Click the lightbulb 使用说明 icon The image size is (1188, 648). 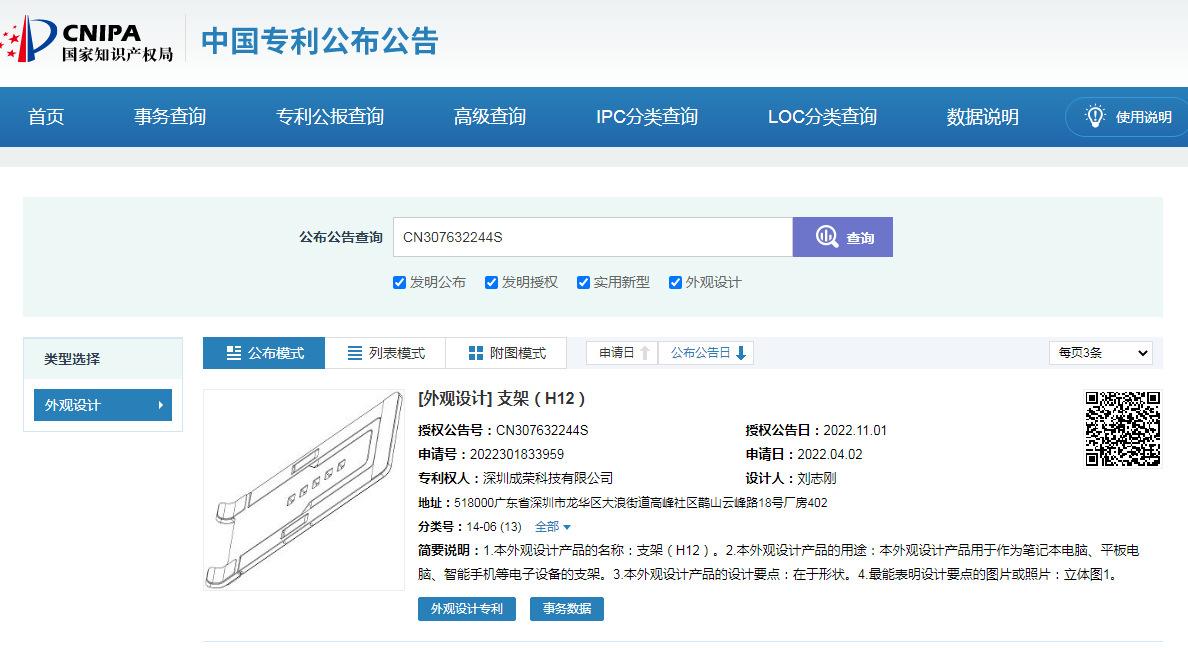coord(1095,117)
